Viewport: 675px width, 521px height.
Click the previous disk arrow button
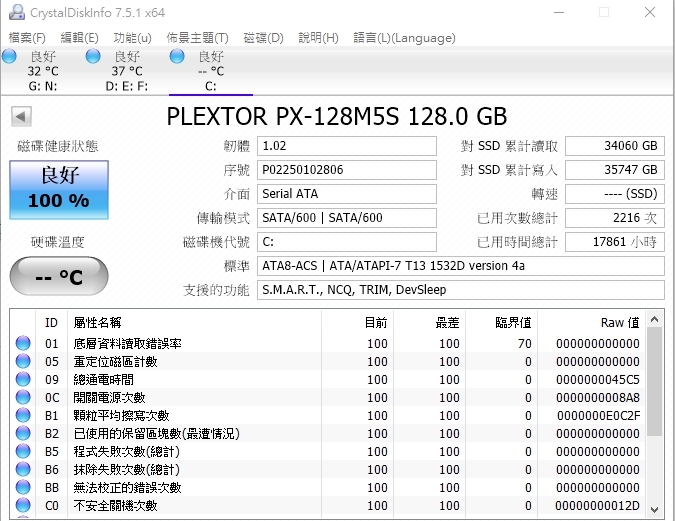tap(21, 116)
